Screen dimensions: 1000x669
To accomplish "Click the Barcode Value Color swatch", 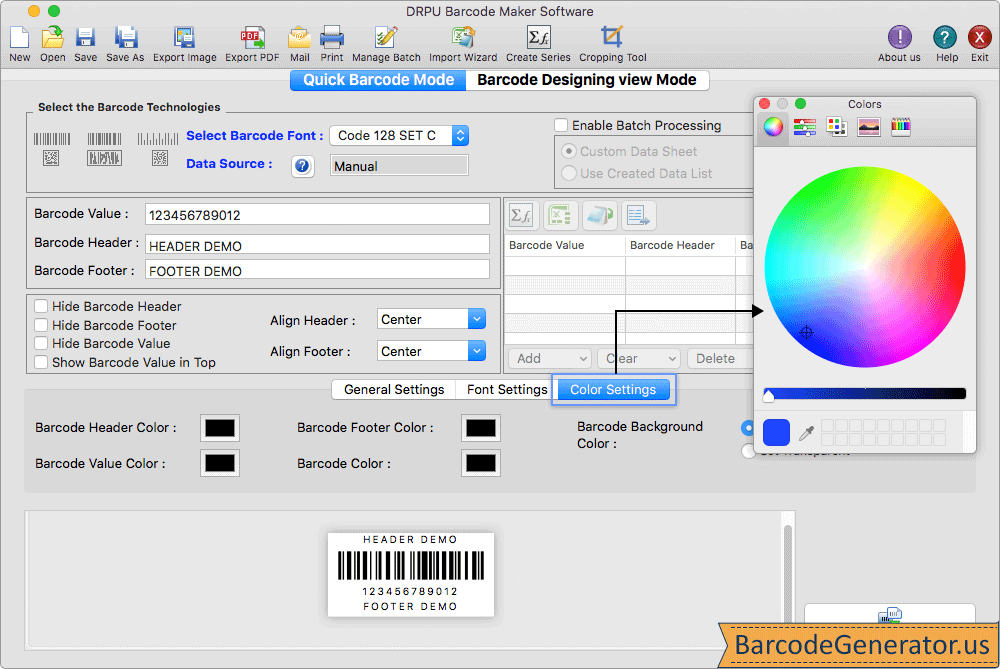I will point(220,464).
